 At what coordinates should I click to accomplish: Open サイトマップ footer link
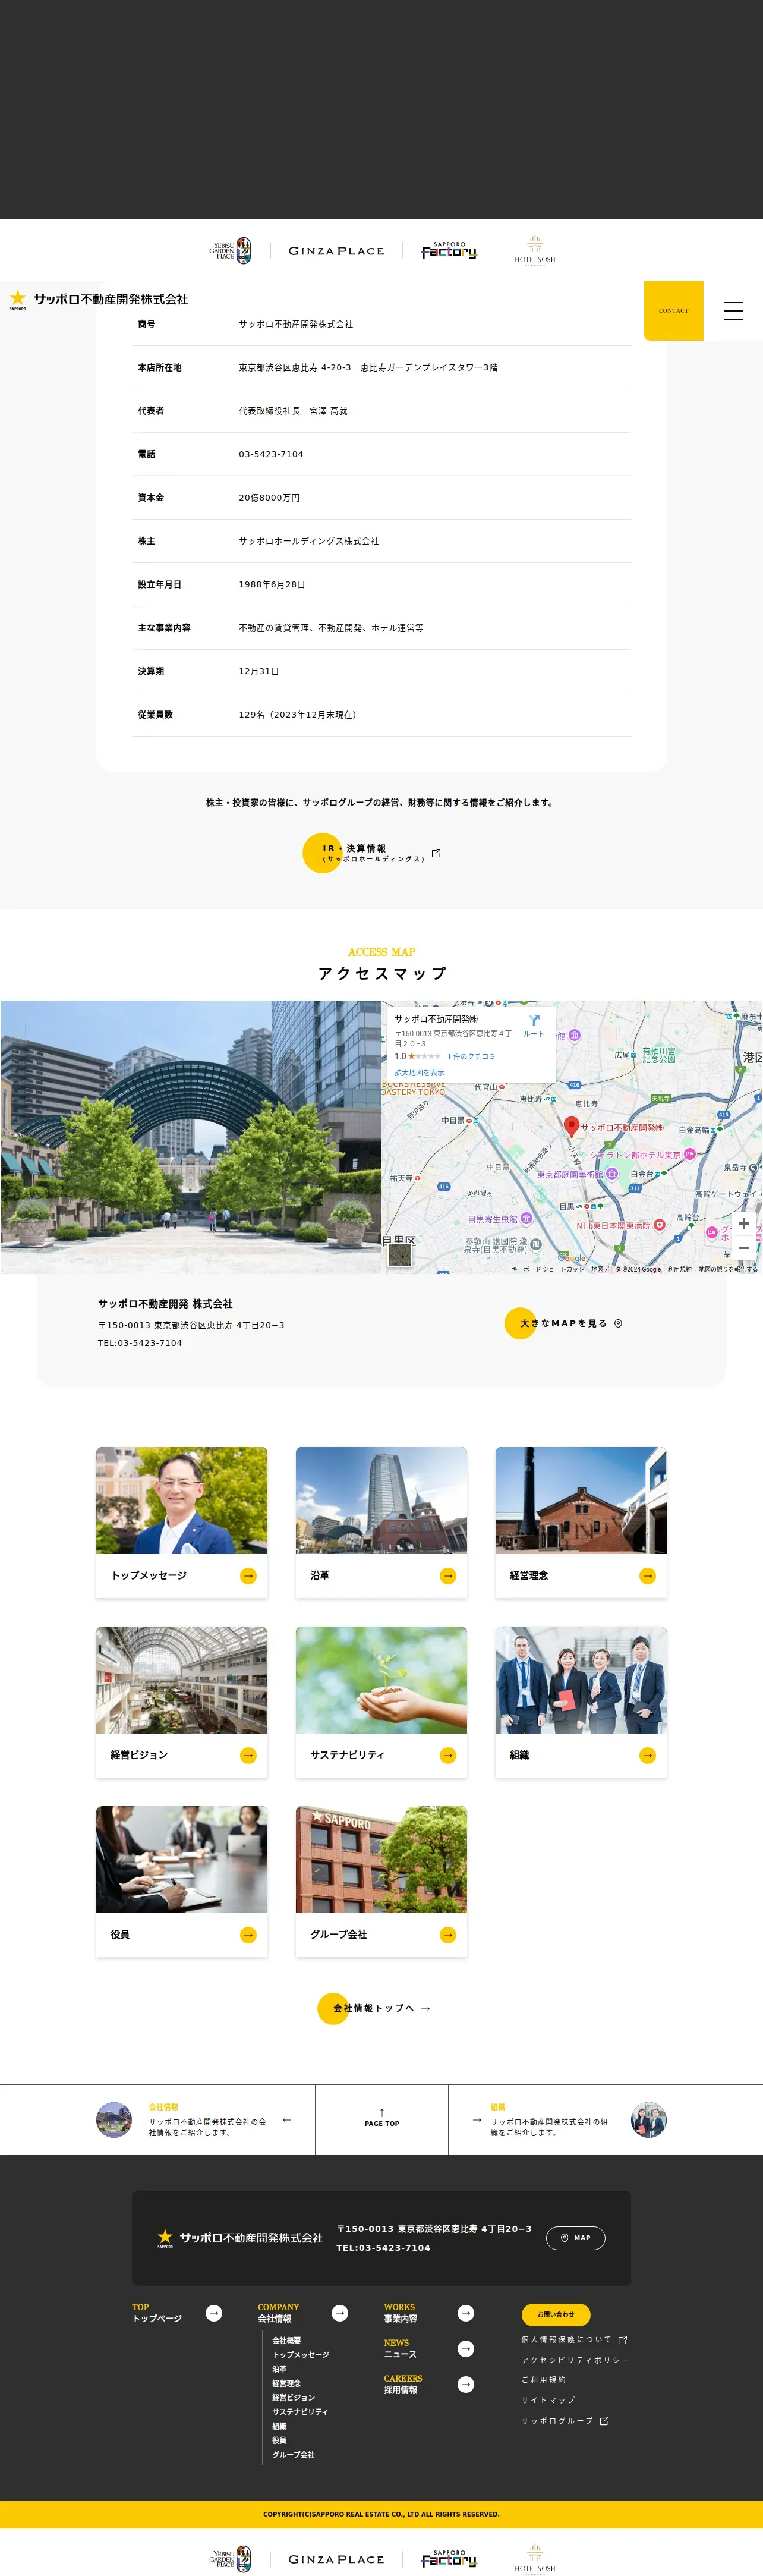coord(548,2400)
